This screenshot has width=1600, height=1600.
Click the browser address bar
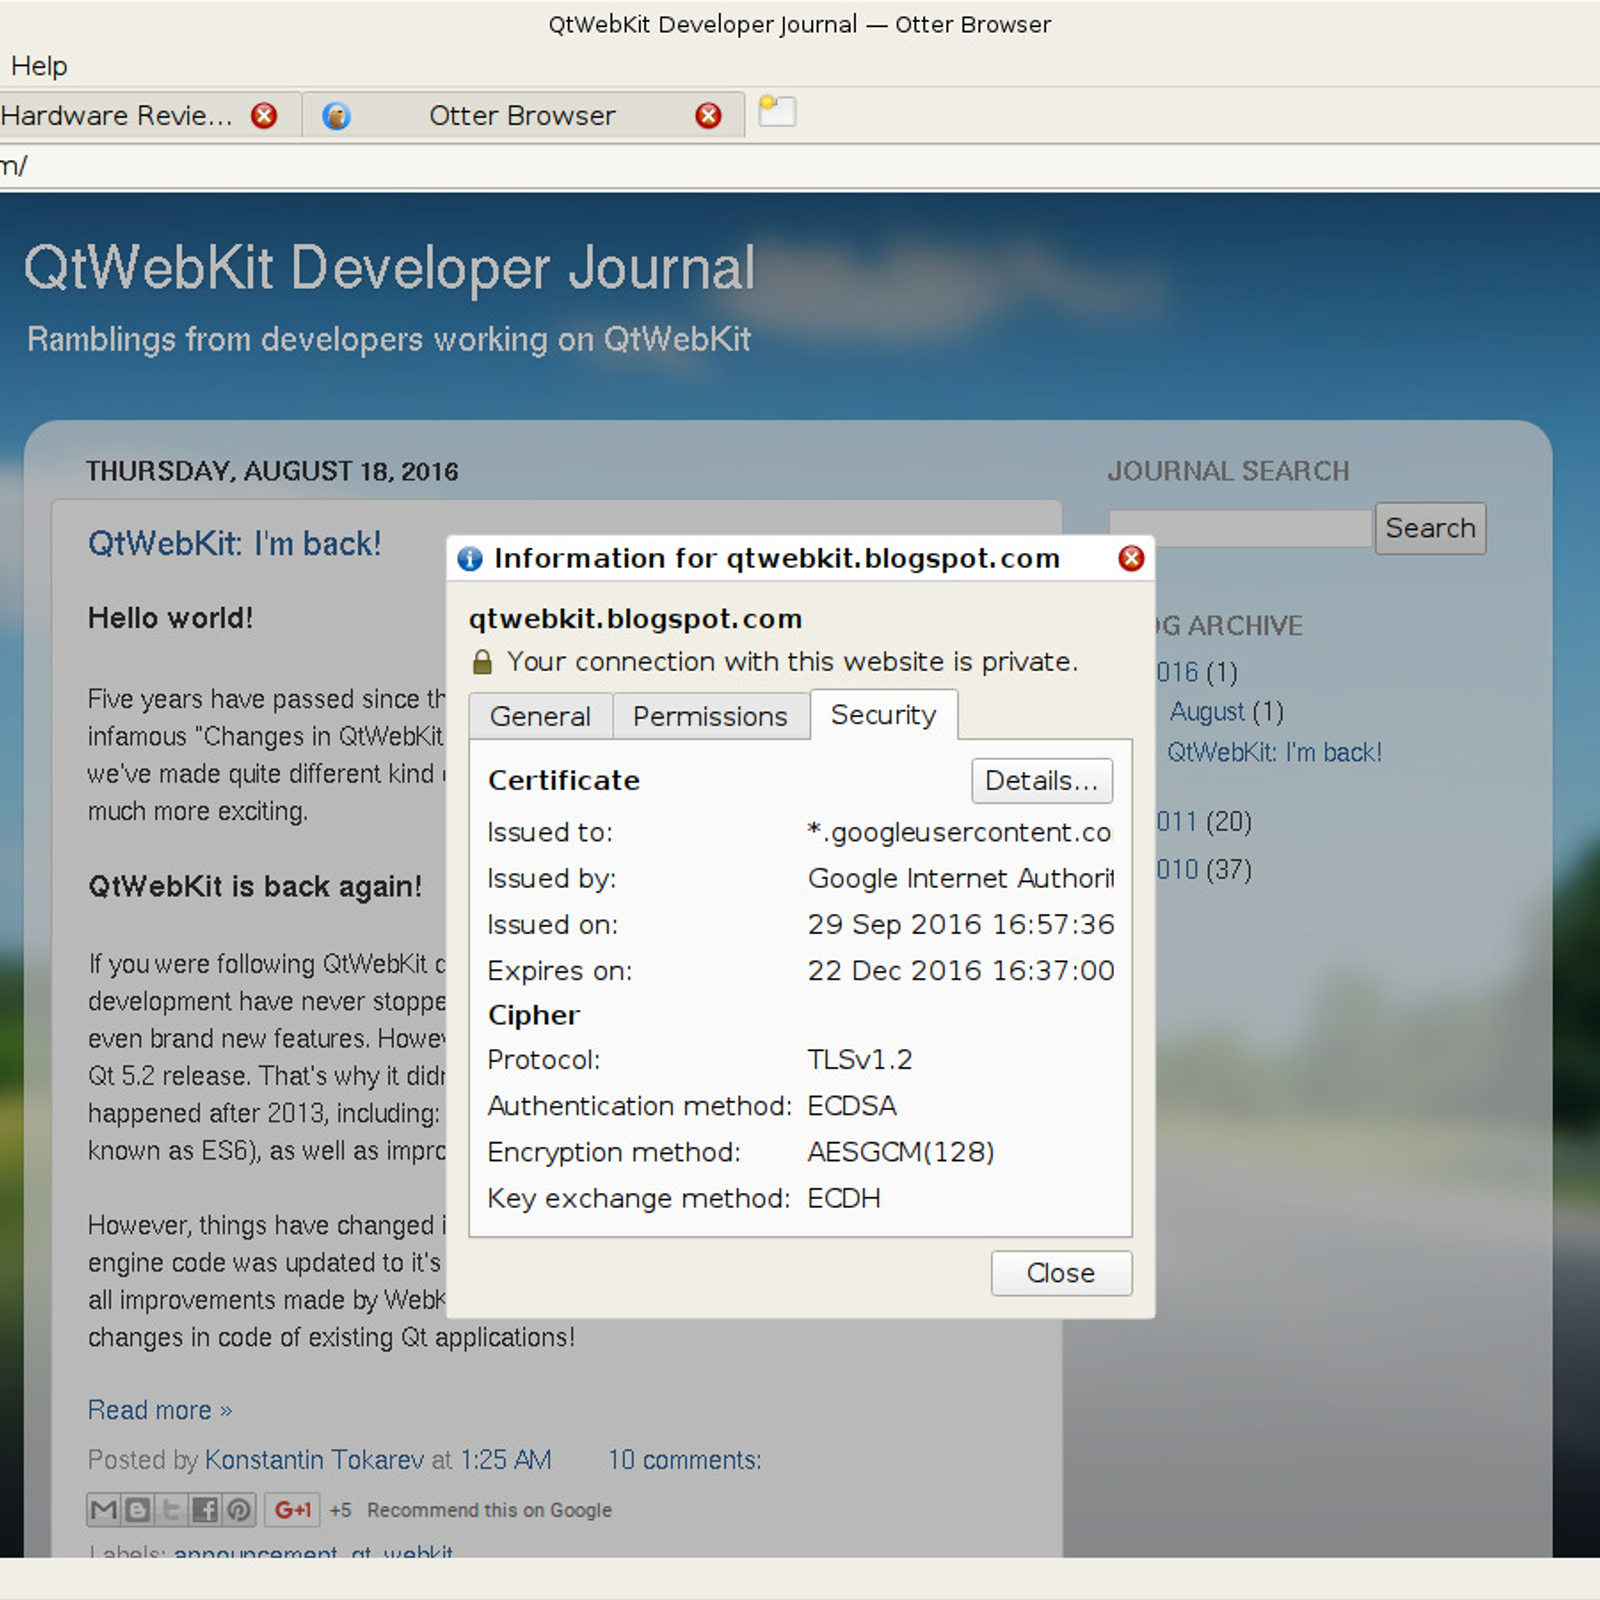point(800,166)
